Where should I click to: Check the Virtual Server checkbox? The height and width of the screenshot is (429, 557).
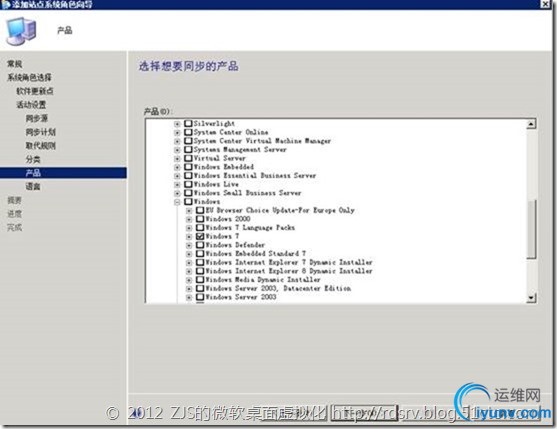pos(188,158)
